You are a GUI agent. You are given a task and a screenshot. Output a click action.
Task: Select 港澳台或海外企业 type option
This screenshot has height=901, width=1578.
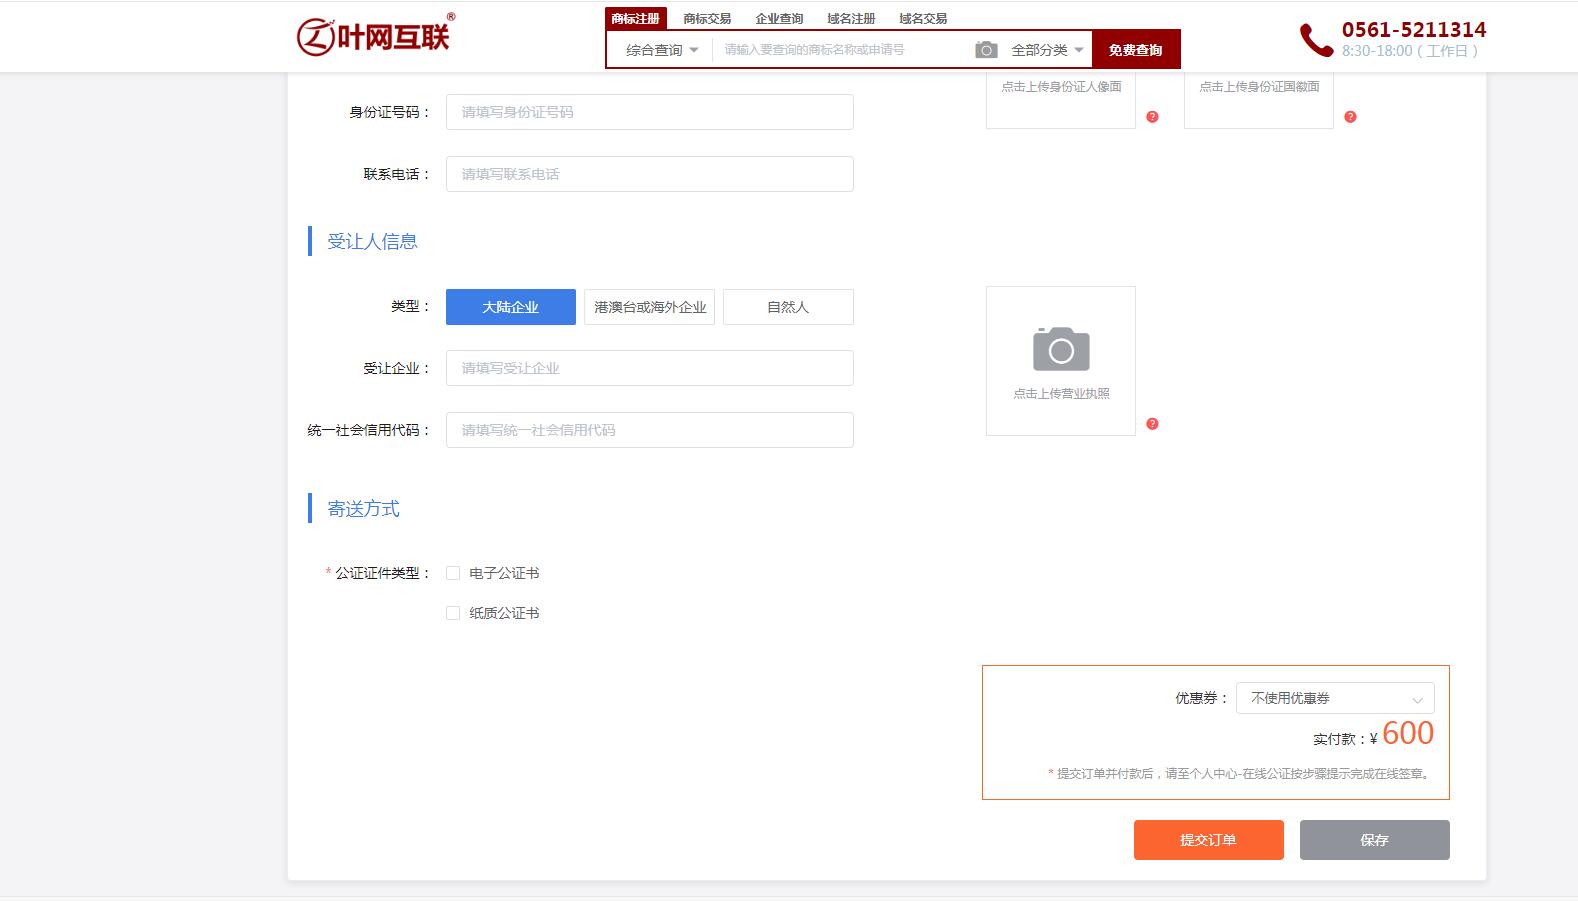coord(649,307)
